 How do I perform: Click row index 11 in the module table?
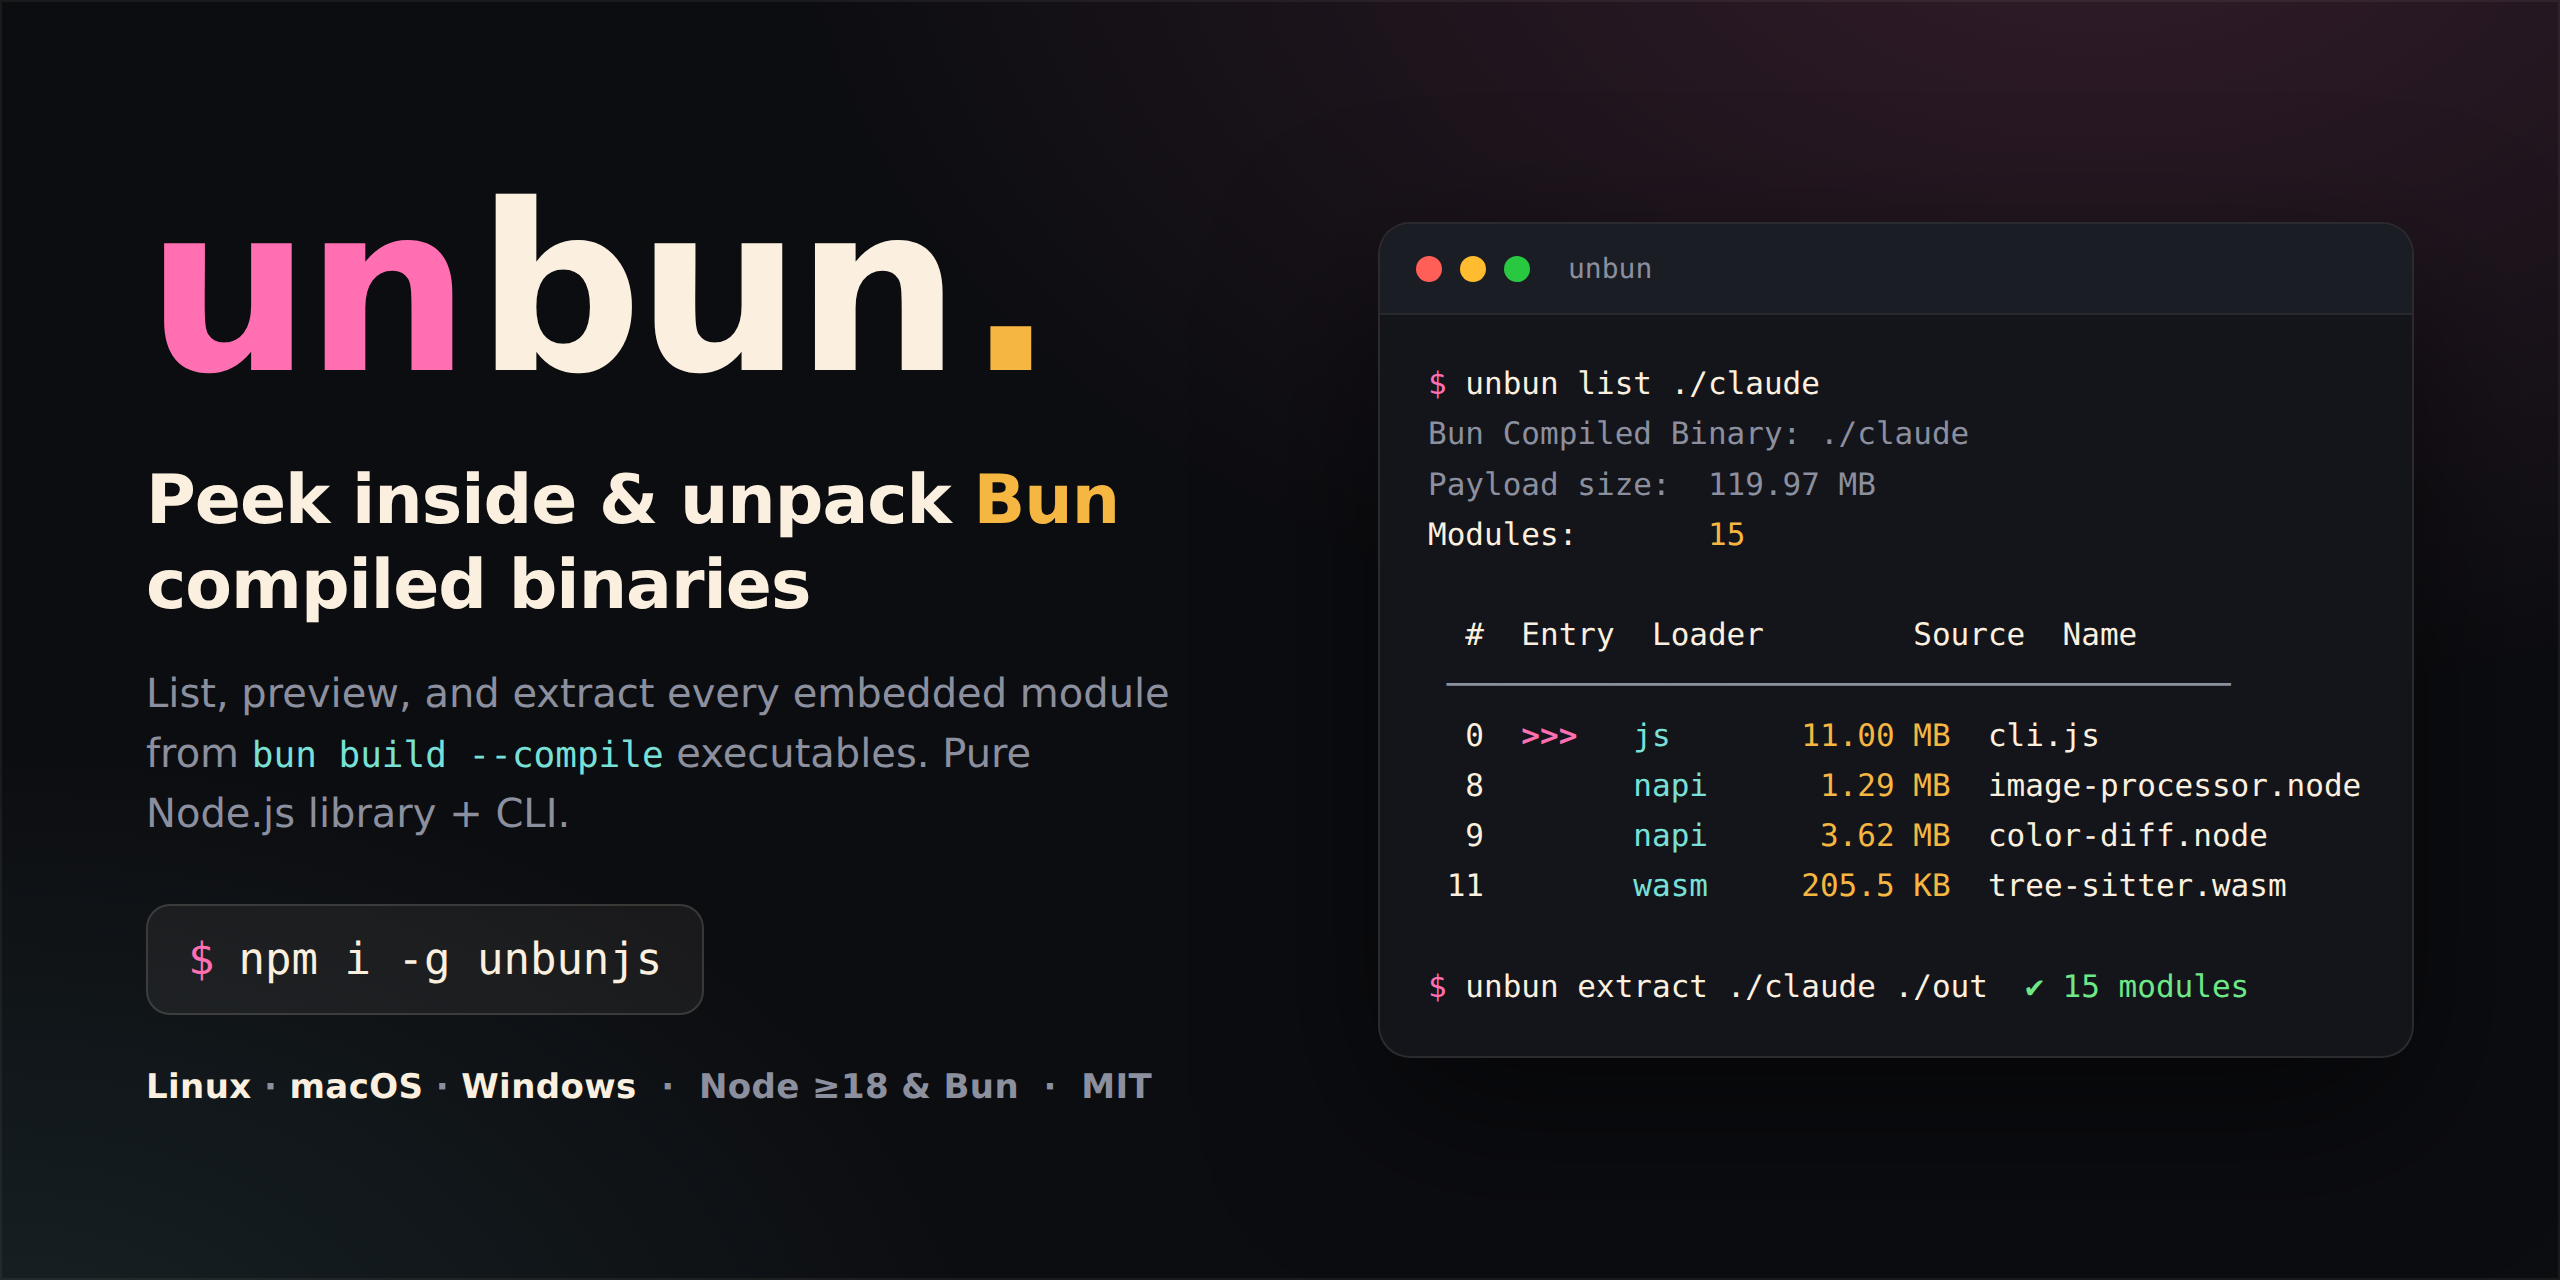1465,886
